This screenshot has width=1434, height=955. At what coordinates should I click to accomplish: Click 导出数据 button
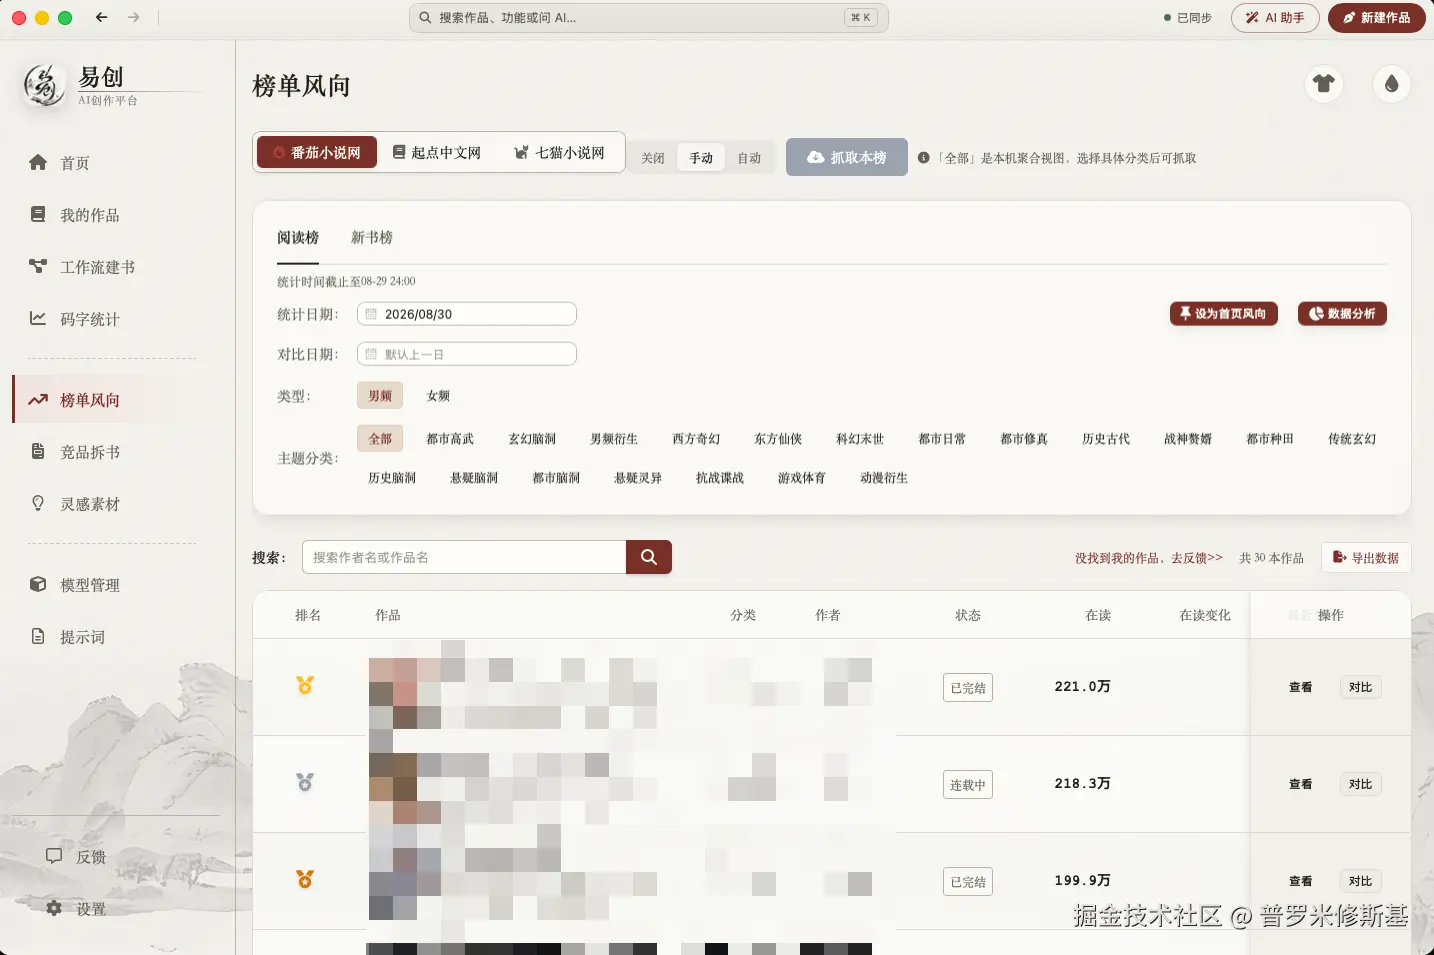pos(1366,558)
